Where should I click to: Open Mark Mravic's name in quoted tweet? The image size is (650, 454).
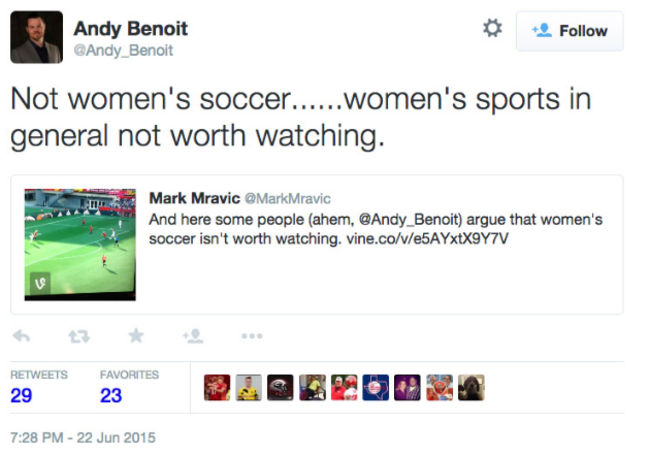[x=191, y=198]
